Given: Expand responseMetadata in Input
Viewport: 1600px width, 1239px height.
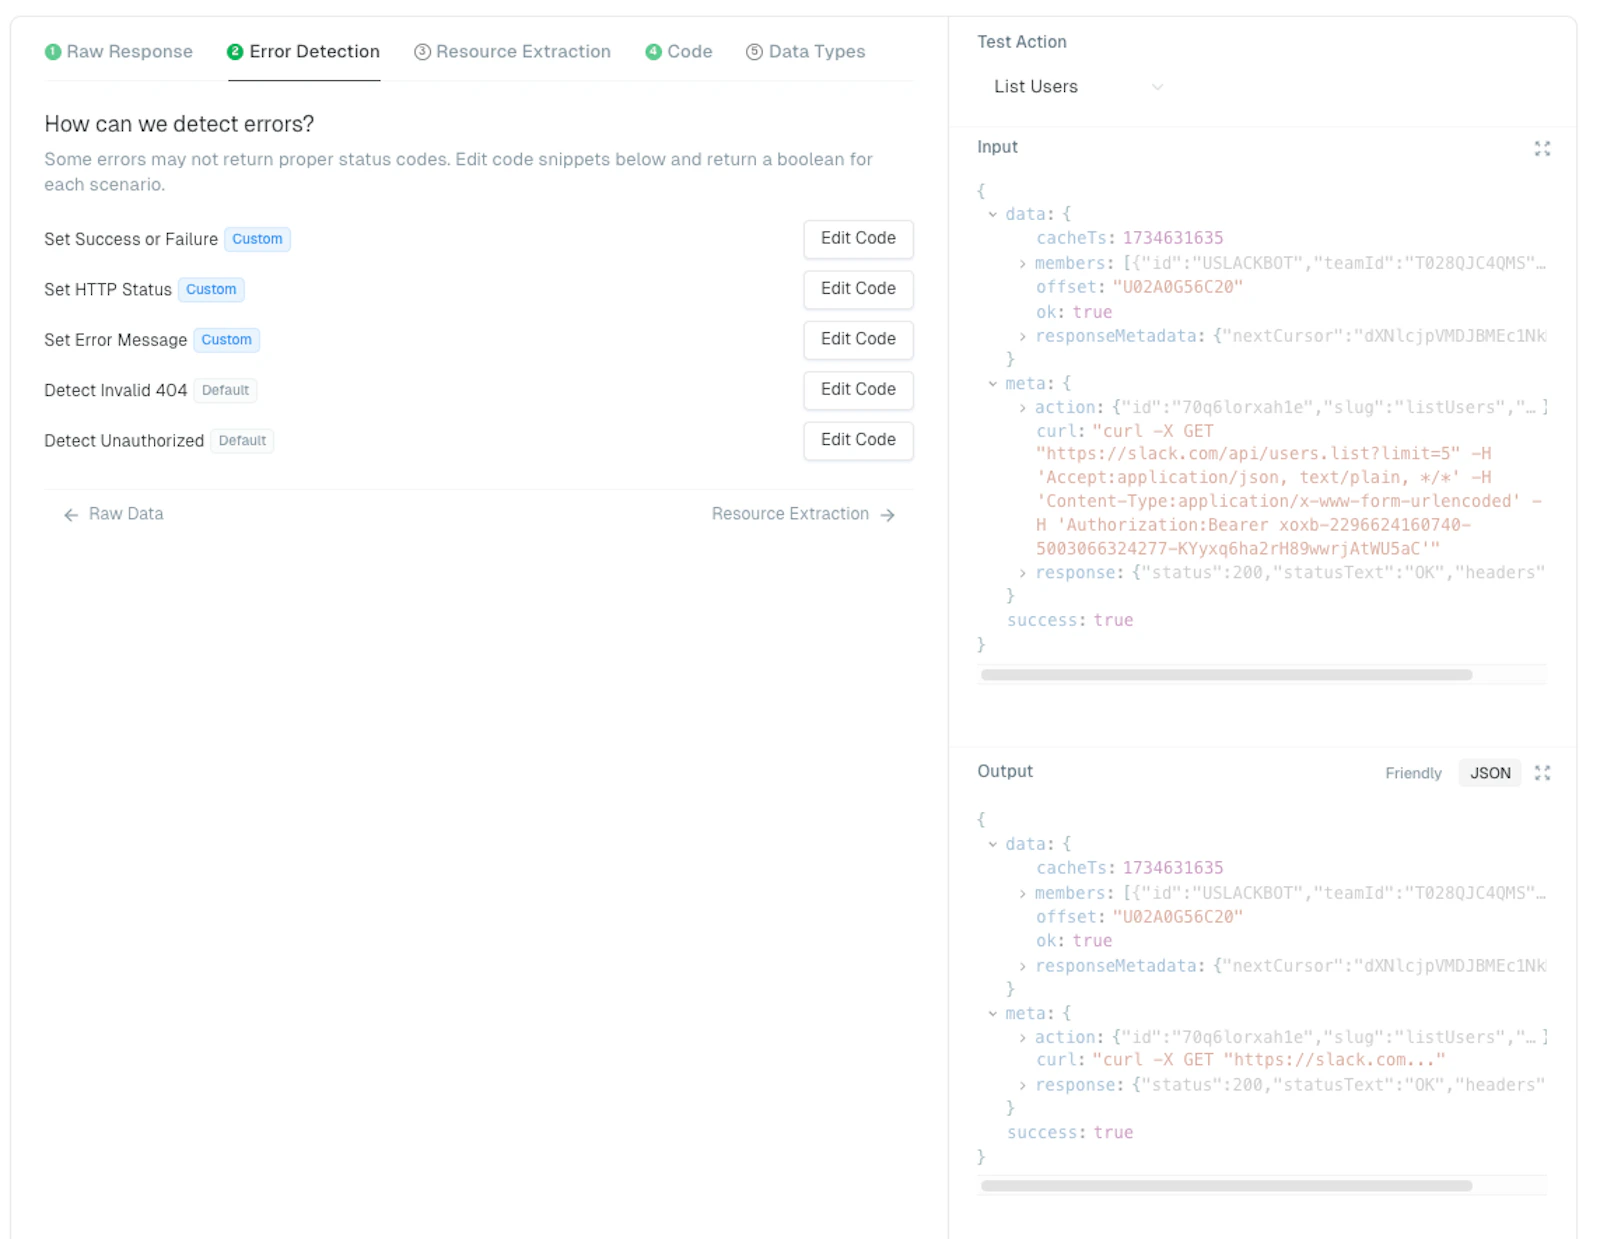Looking at the screenshot, I should coord(1022,337).
